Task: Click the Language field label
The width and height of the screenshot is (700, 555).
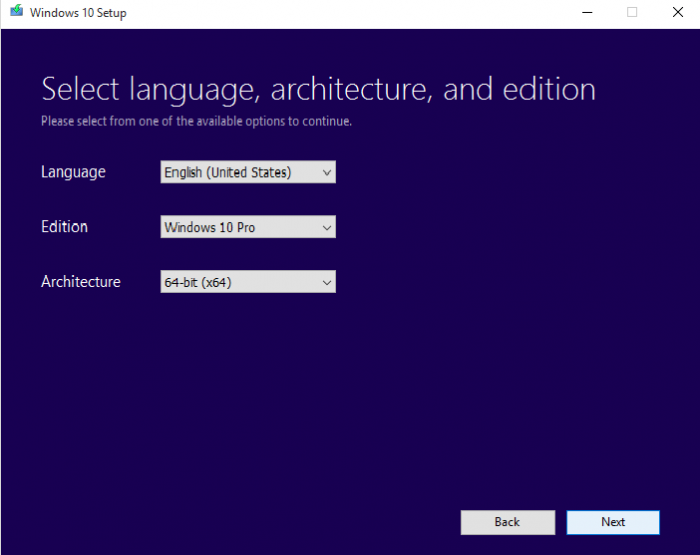Action: pos(73,172)
